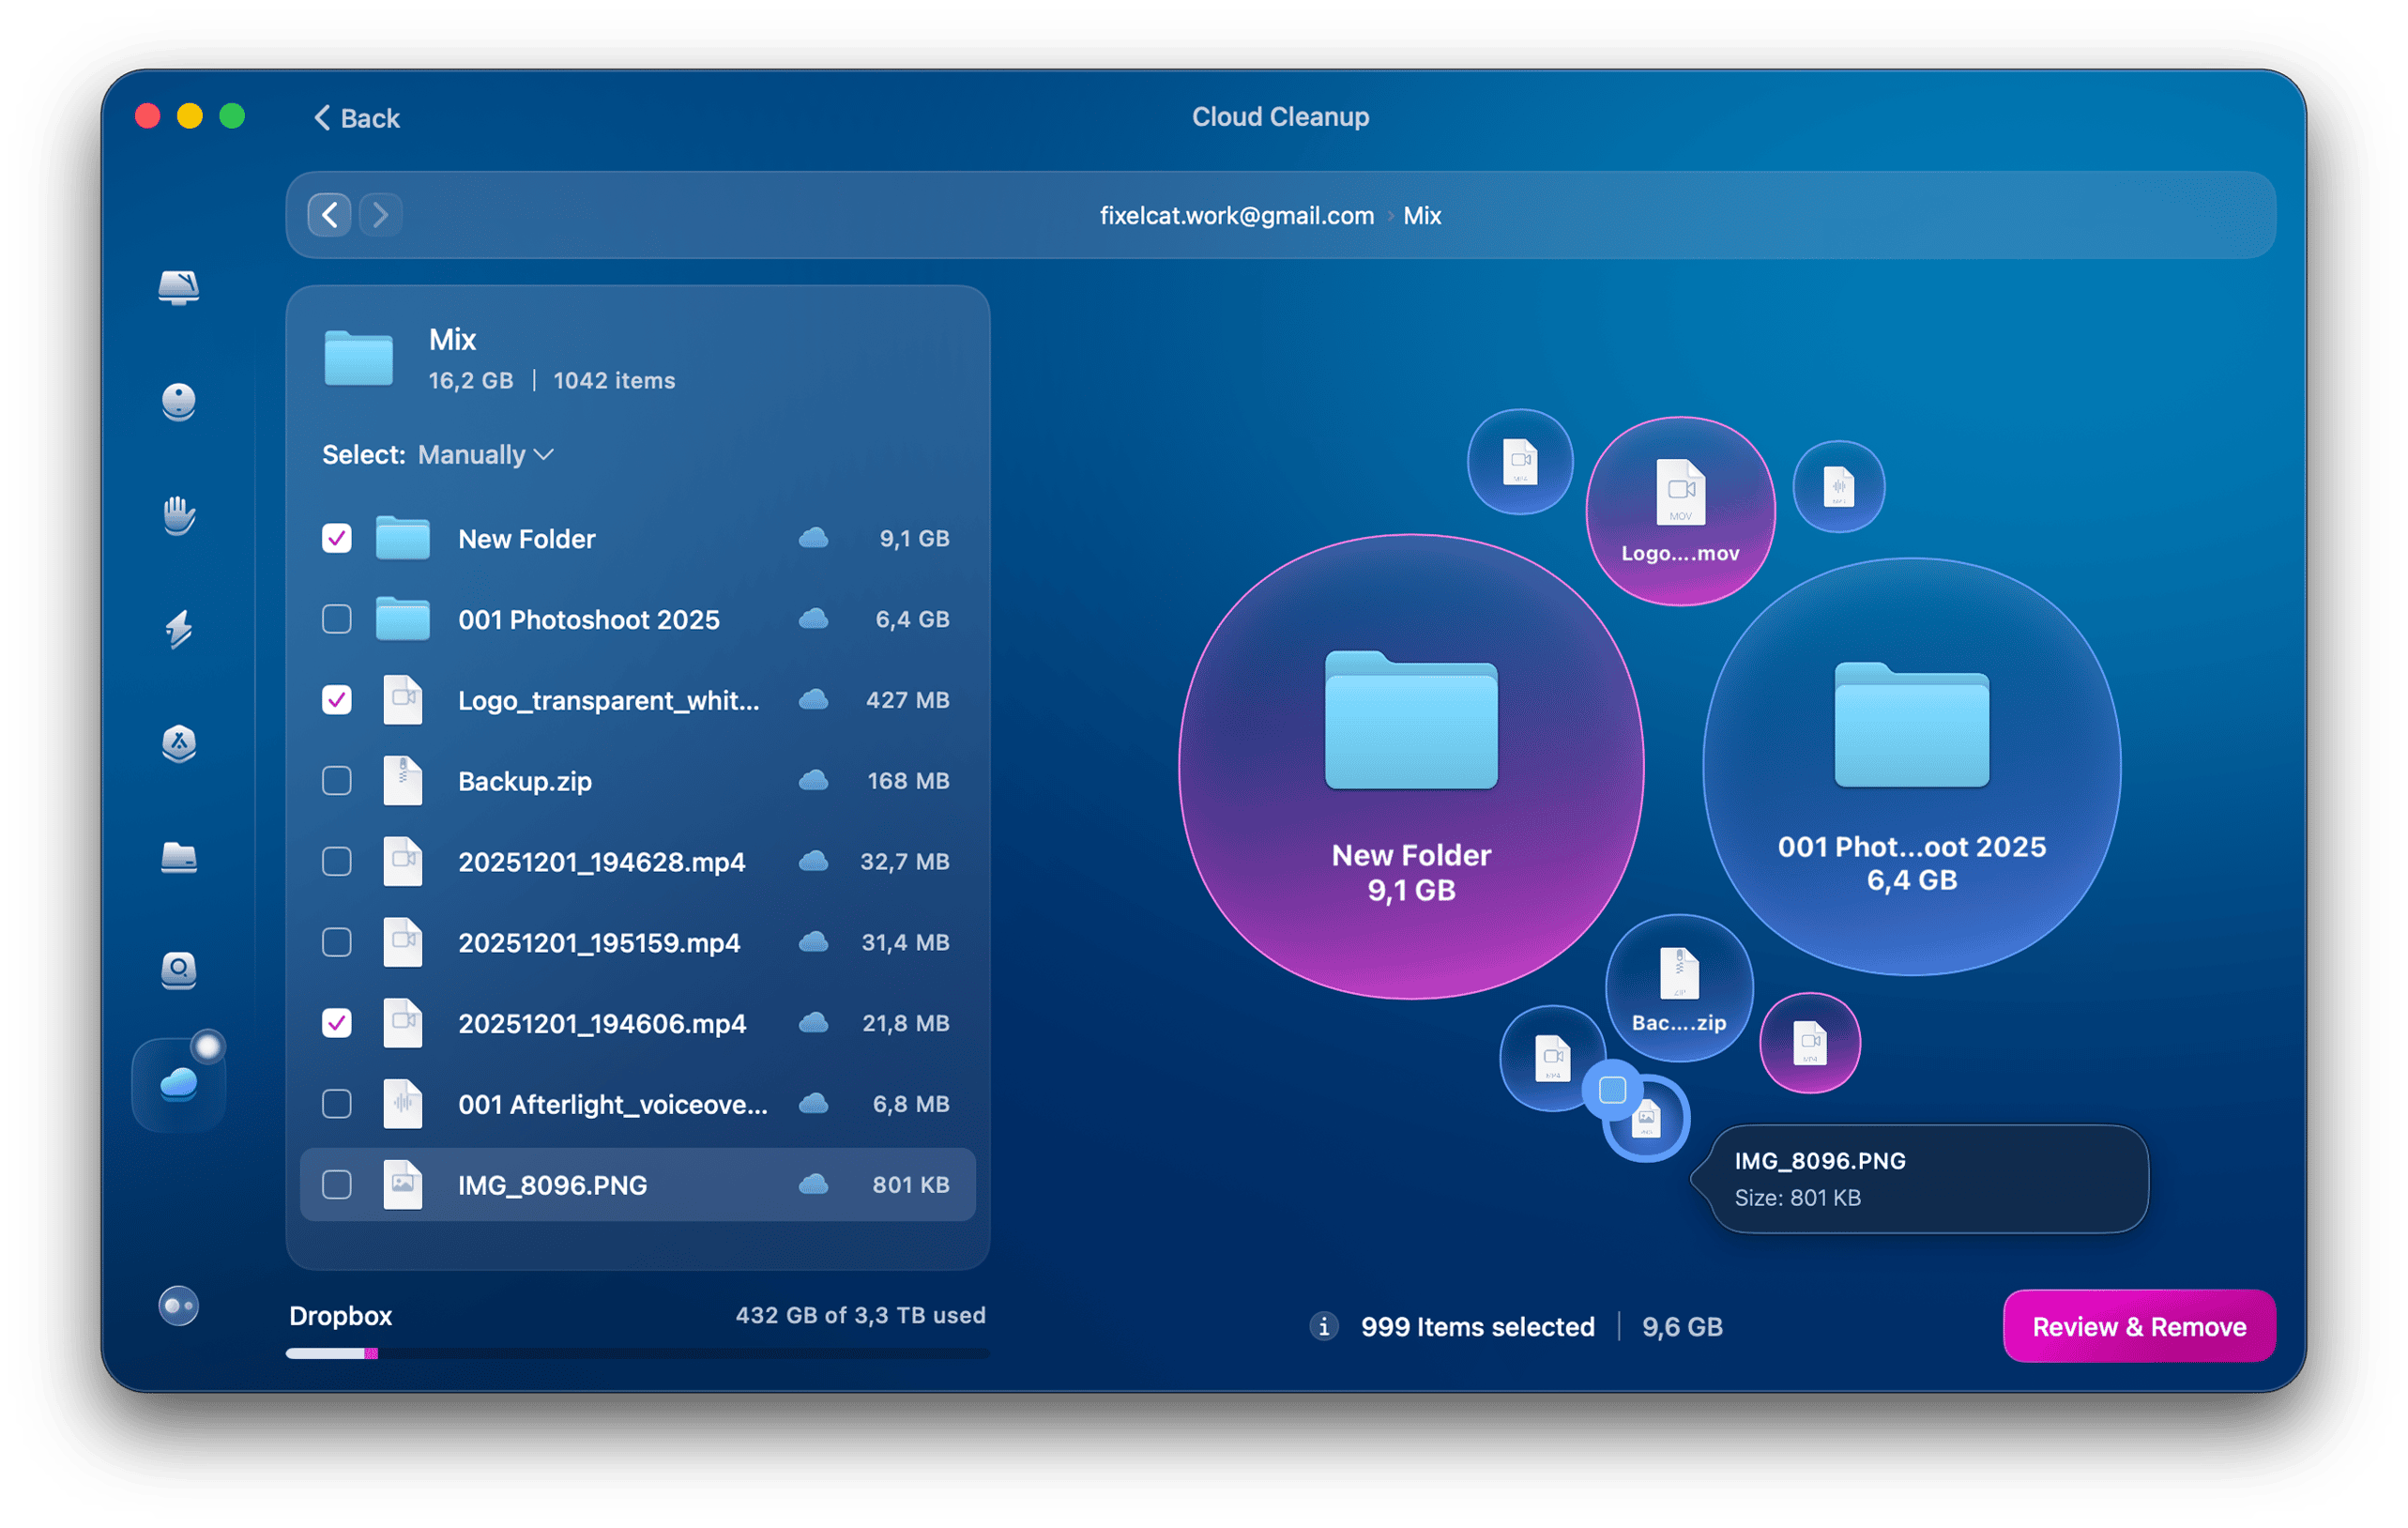The image size is (2408, 1528).
Task: Open the Cloud Cleanup sidebar icon
Action: pos(178,1084)
